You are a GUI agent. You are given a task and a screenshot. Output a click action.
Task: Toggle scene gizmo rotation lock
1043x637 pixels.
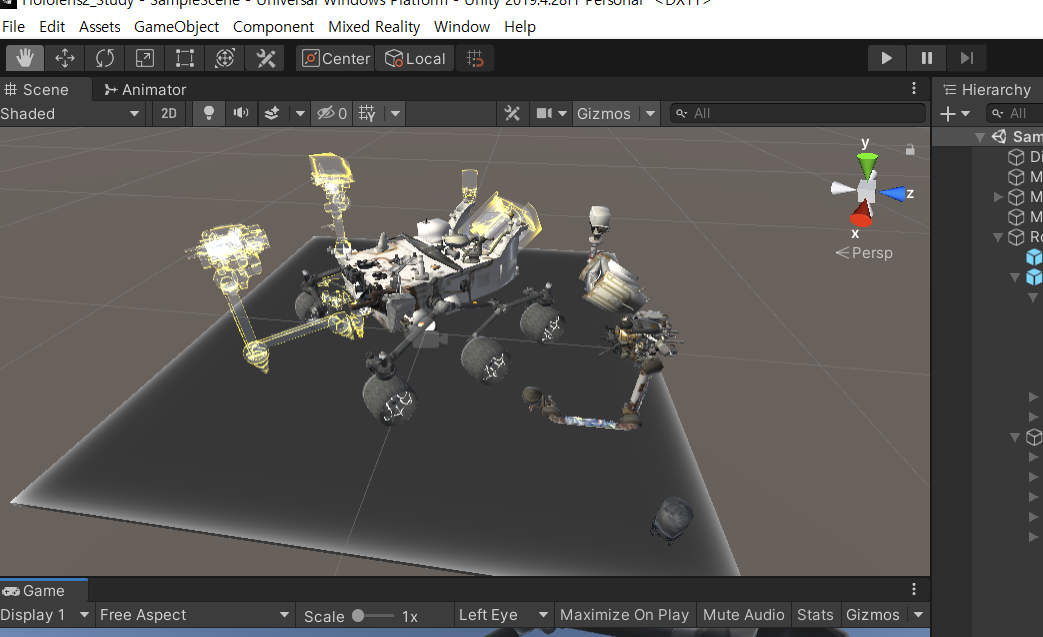pyautogui.click(x=910, y=150)
